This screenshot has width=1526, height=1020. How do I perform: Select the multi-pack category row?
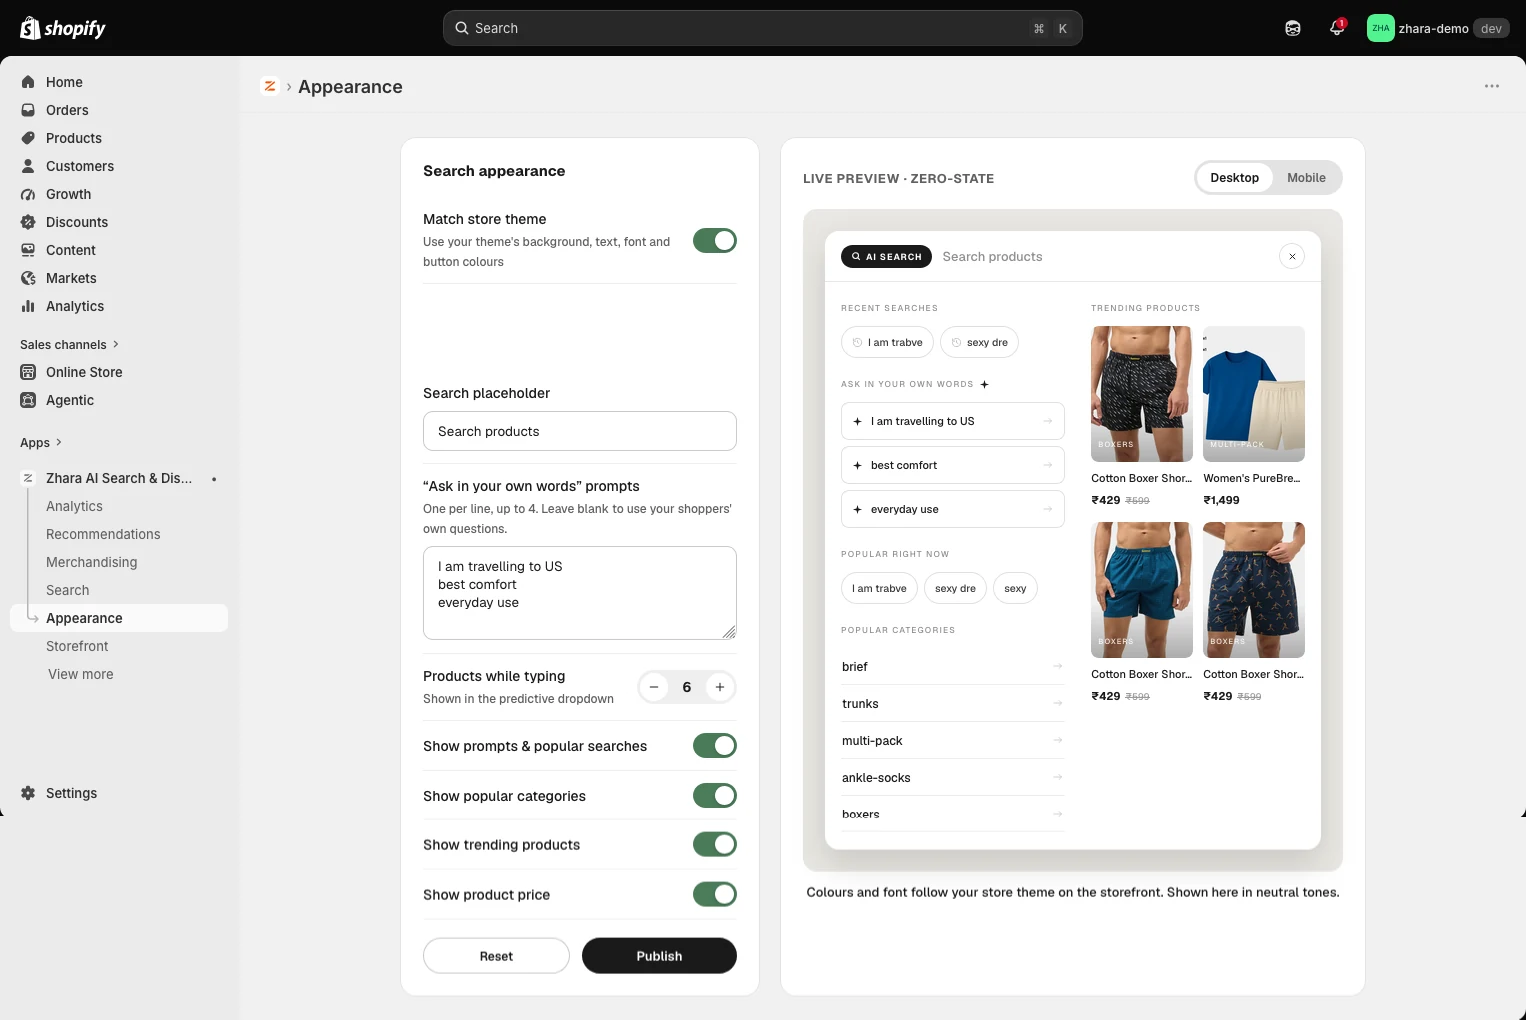click(952, 741)
